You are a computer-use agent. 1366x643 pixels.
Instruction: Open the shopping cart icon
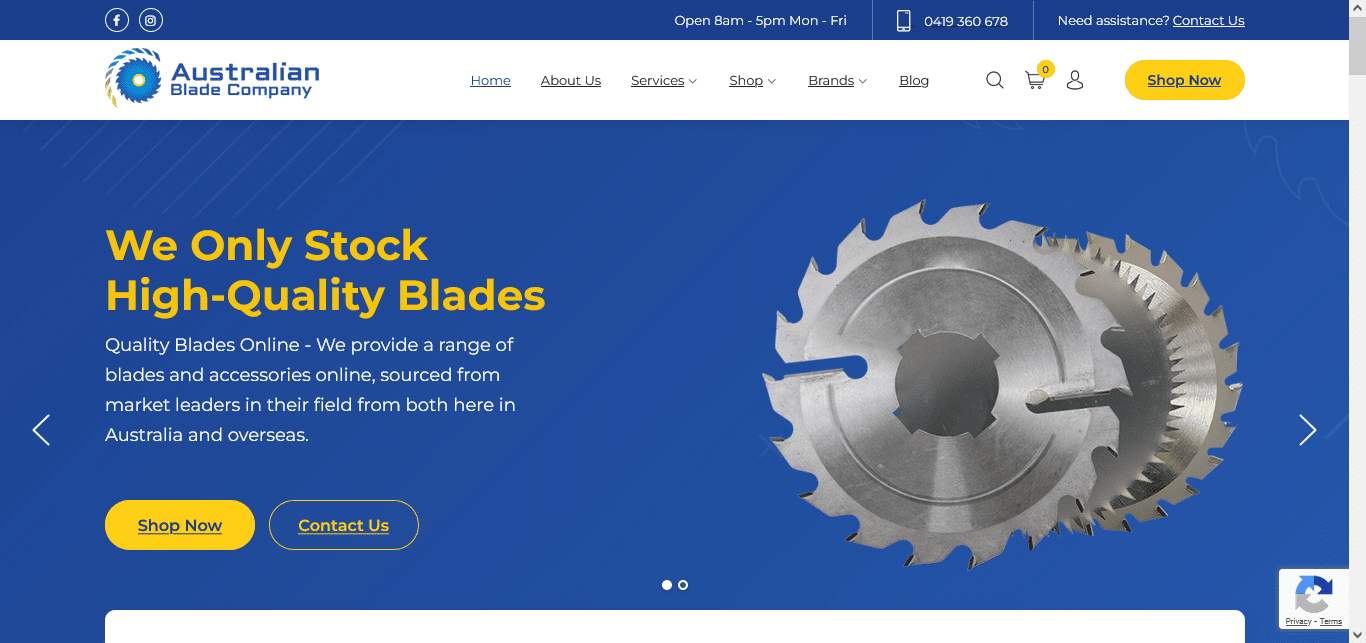pos(1035,80)
